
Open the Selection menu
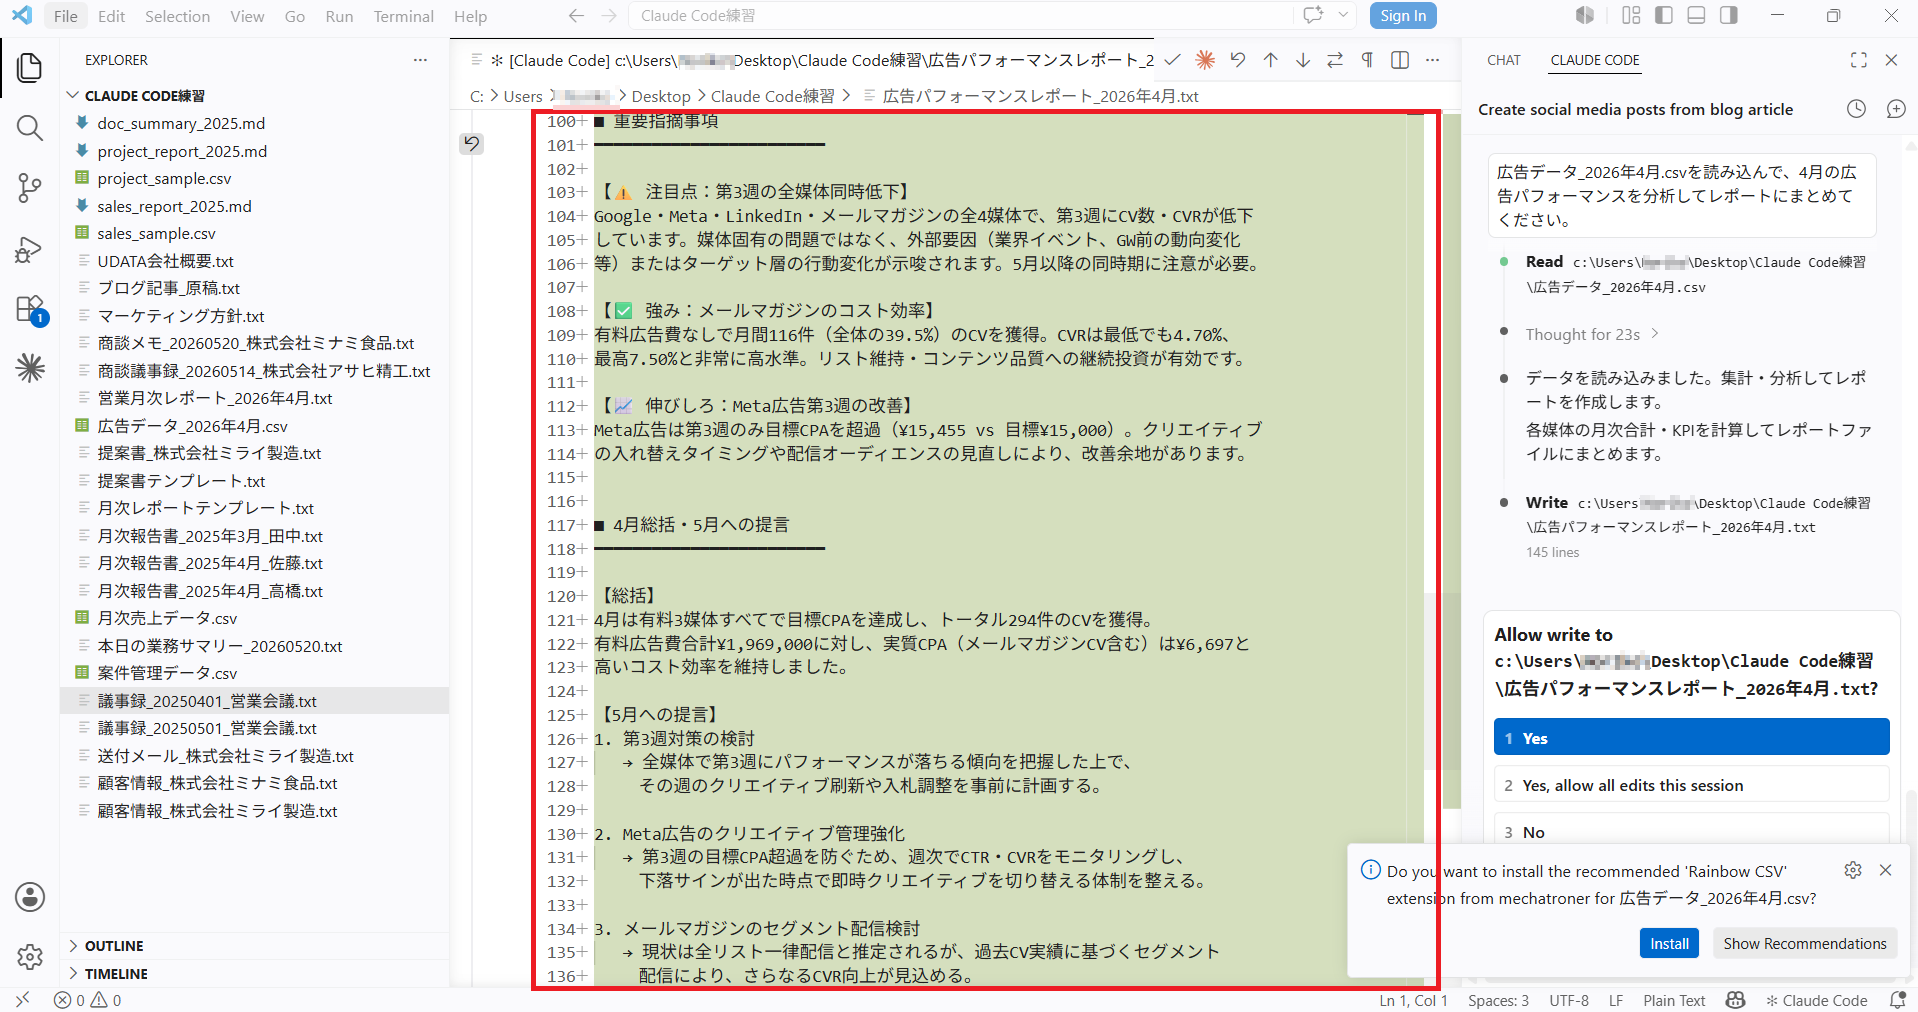[x=177, y=16]
